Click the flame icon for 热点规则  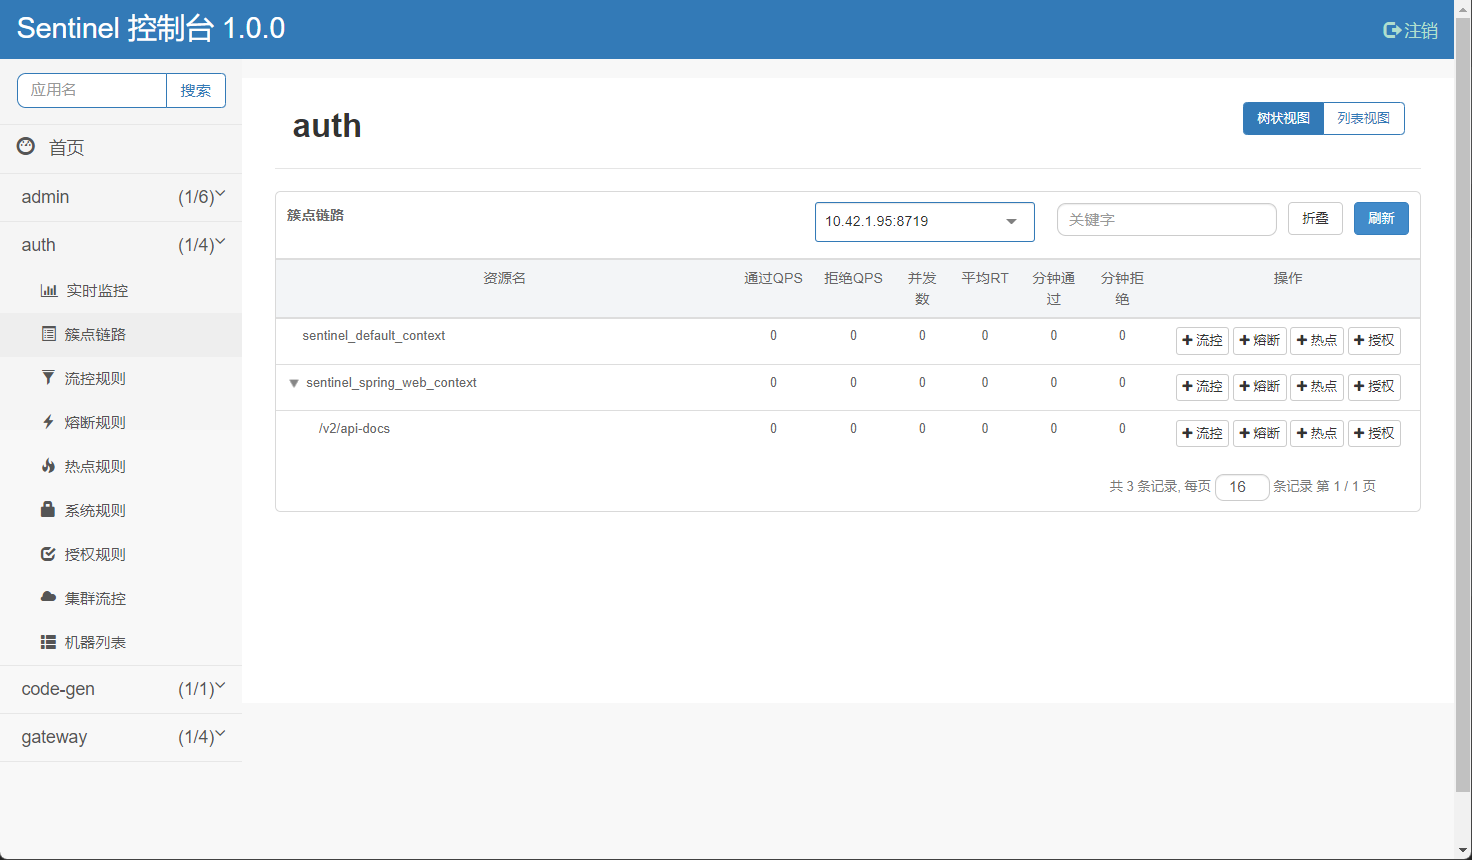point(48,466)
